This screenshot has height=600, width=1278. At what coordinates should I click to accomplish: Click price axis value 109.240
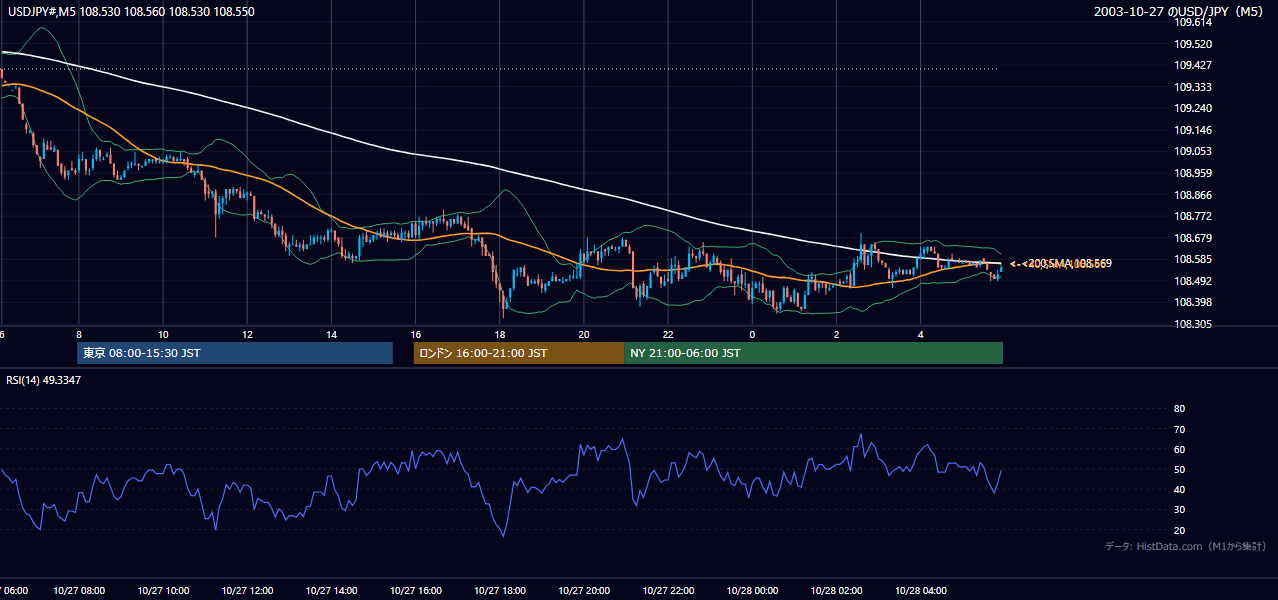tap(1193, 108)
